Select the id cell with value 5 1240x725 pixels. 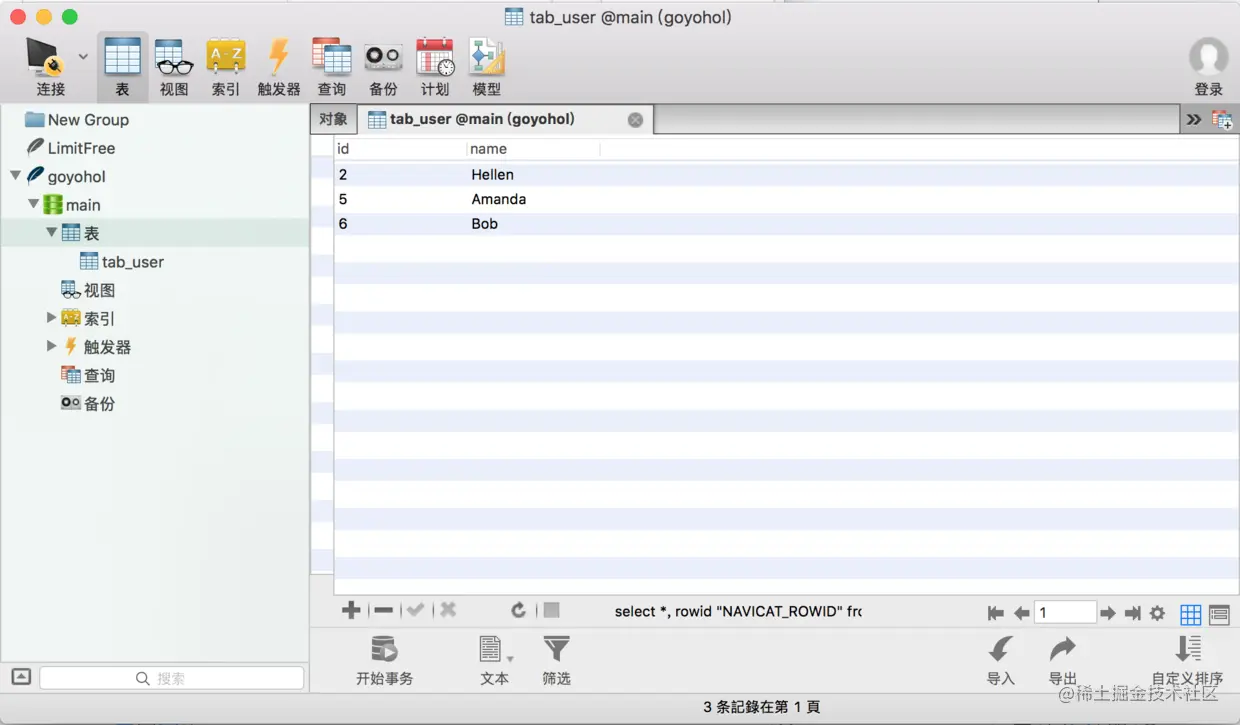[x=400, y=199]
